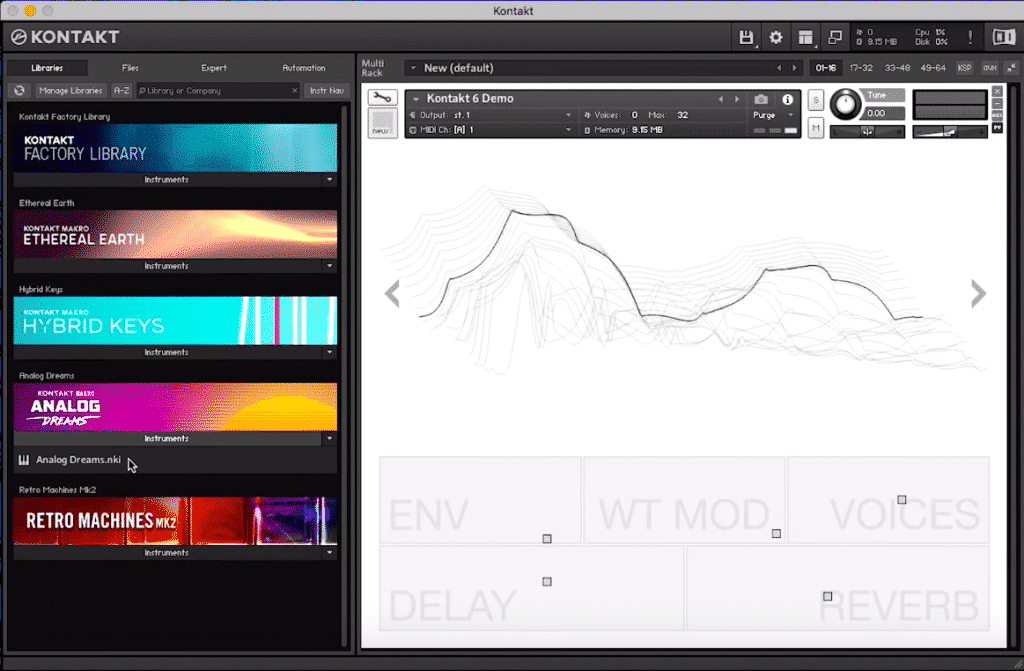The width and height of the screenshot is (1024, 671).
Task: Click the large right arrow in instrument view
Action: 978,293
